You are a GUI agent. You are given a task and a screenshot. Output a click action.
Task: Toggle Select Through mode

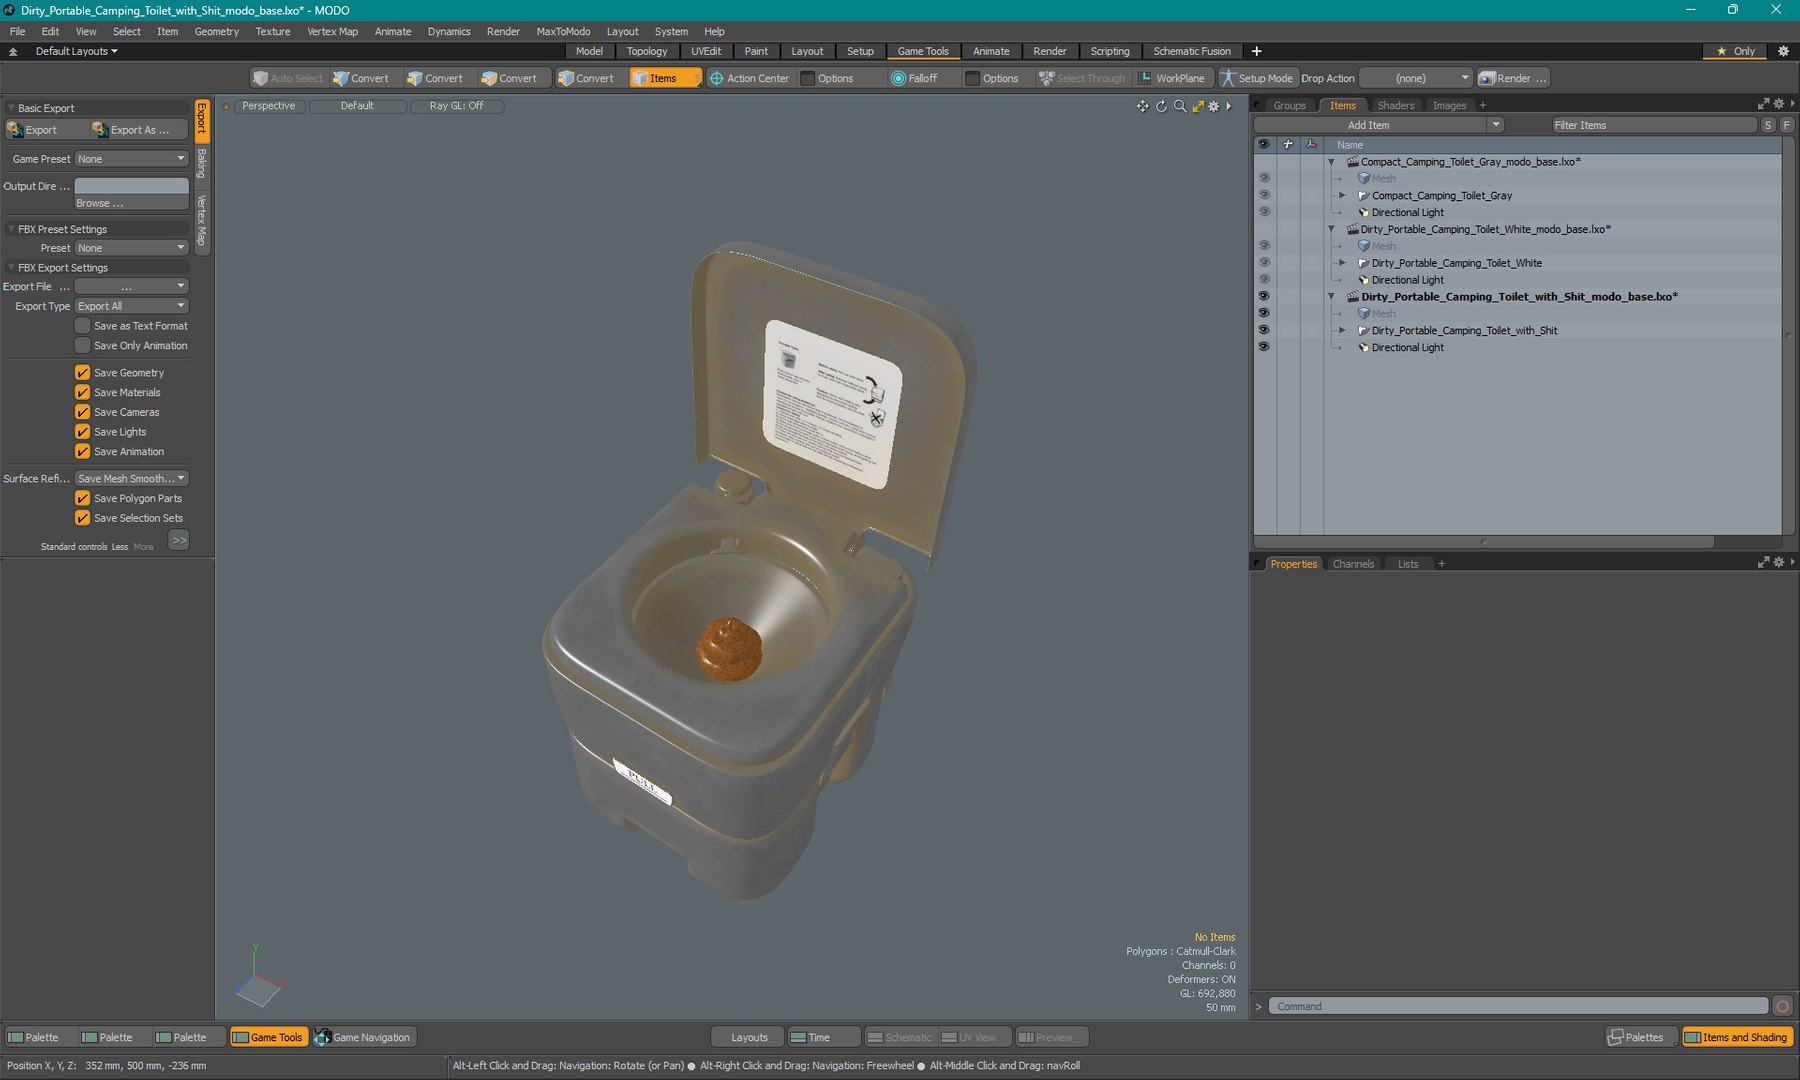point(1083,78)
